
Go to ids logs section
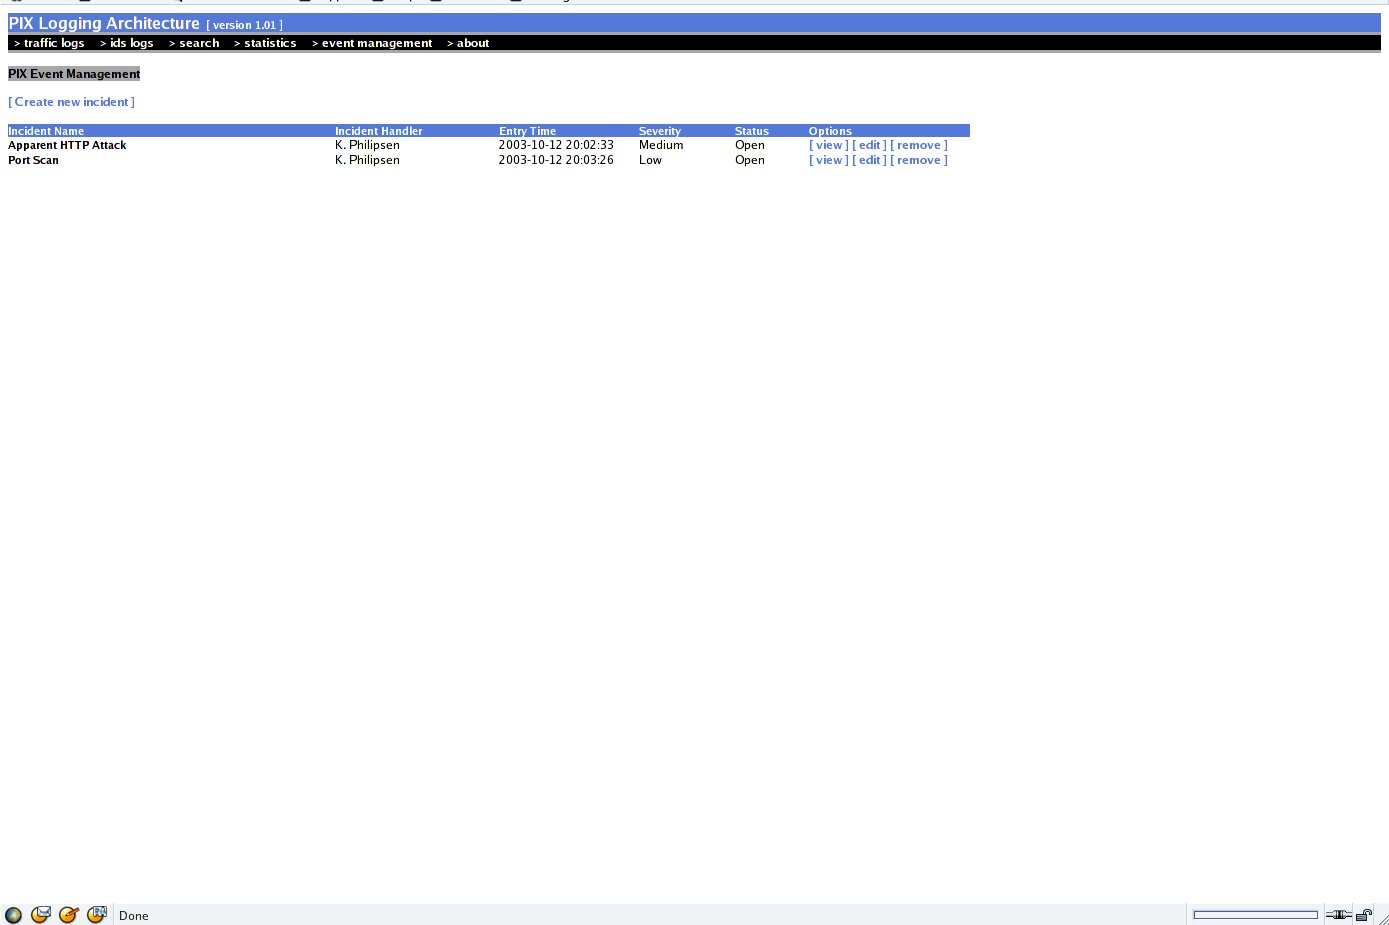126,43
